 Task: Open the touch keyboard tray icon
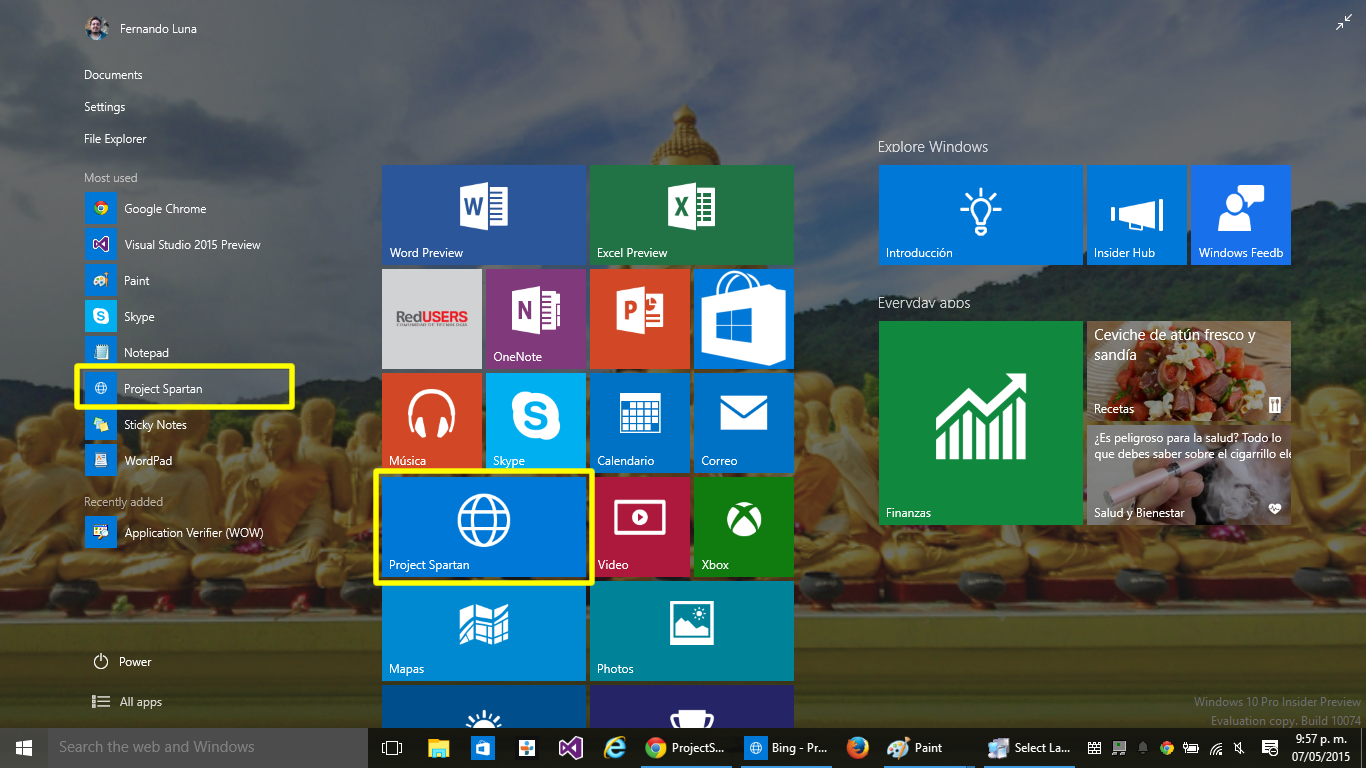click(1095, 747)
